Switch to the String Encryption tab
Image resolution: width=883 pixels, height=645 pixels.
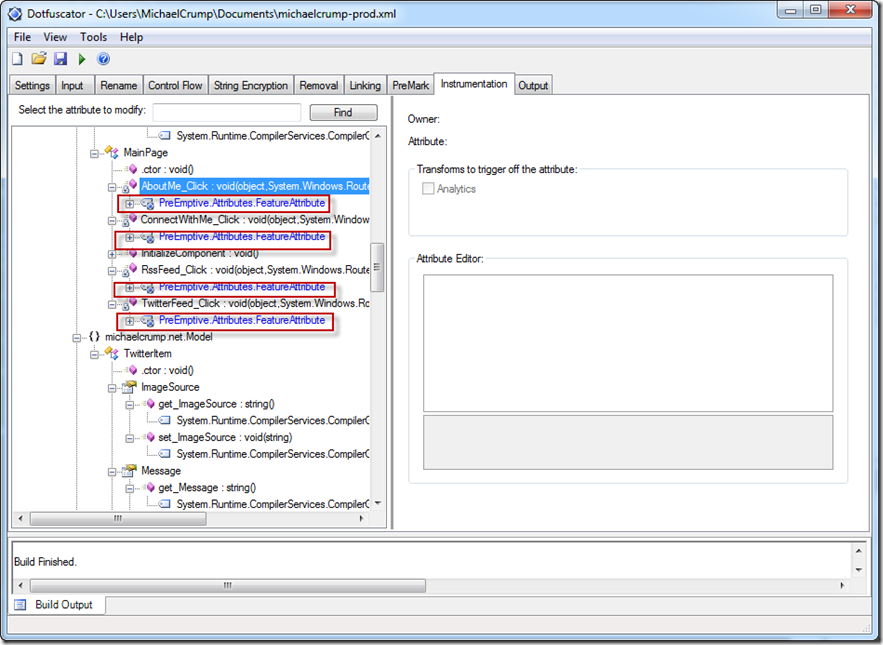click(251, 85)
